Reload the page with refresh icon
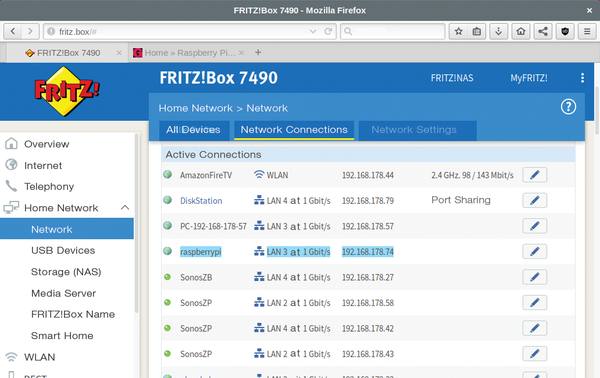This screenshot has width=600, height=378. (x=328, y=31)
